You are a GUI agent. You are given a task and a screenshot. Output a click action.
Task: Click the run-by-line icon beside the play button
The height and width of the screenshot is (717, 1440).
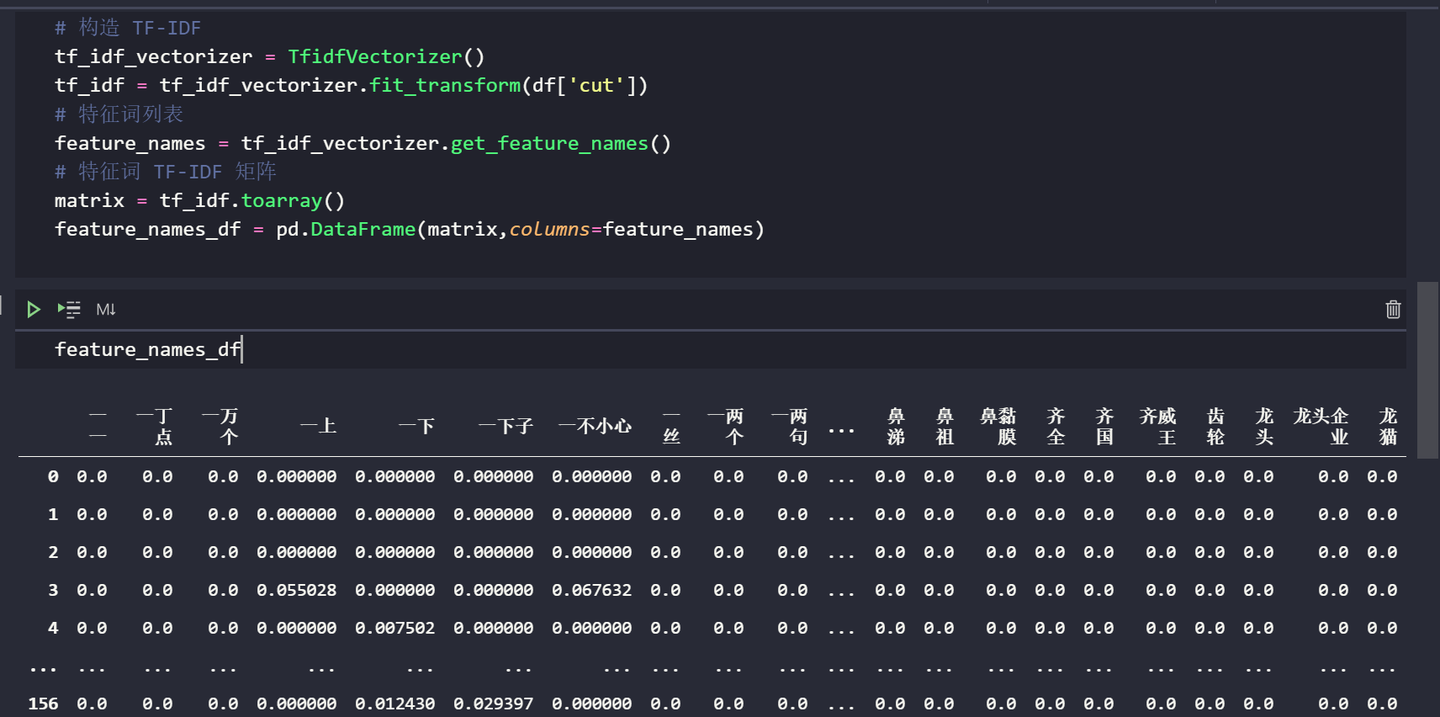point(69,310)
